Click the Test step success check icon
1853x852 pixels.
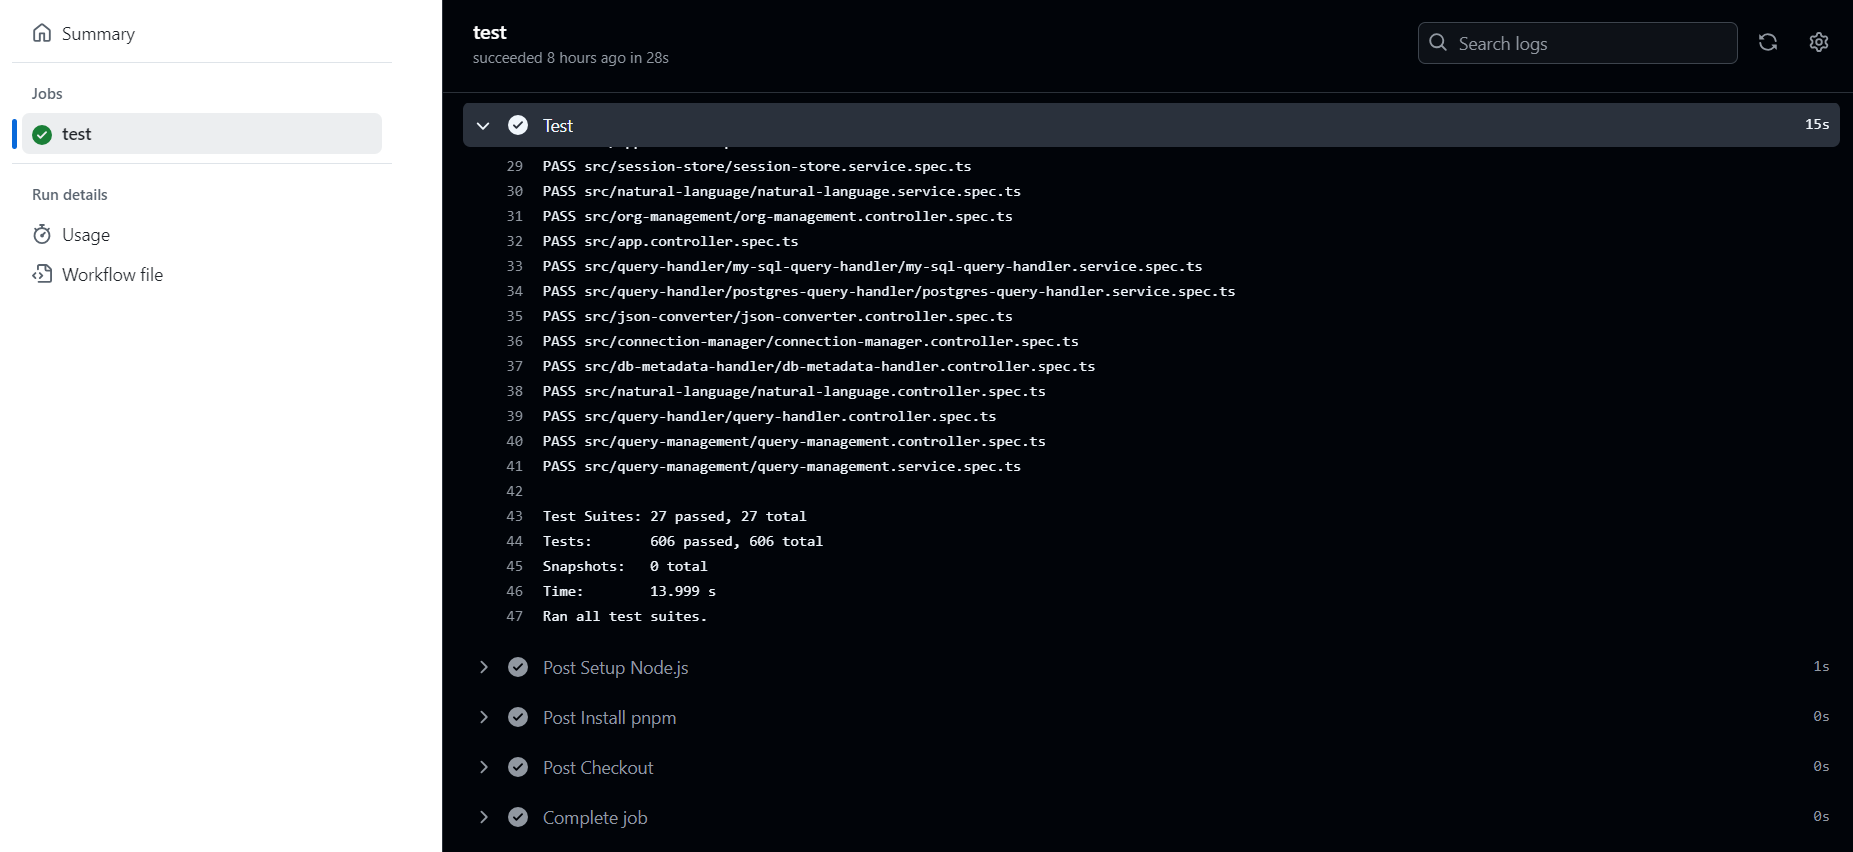(x=518, y=125)
